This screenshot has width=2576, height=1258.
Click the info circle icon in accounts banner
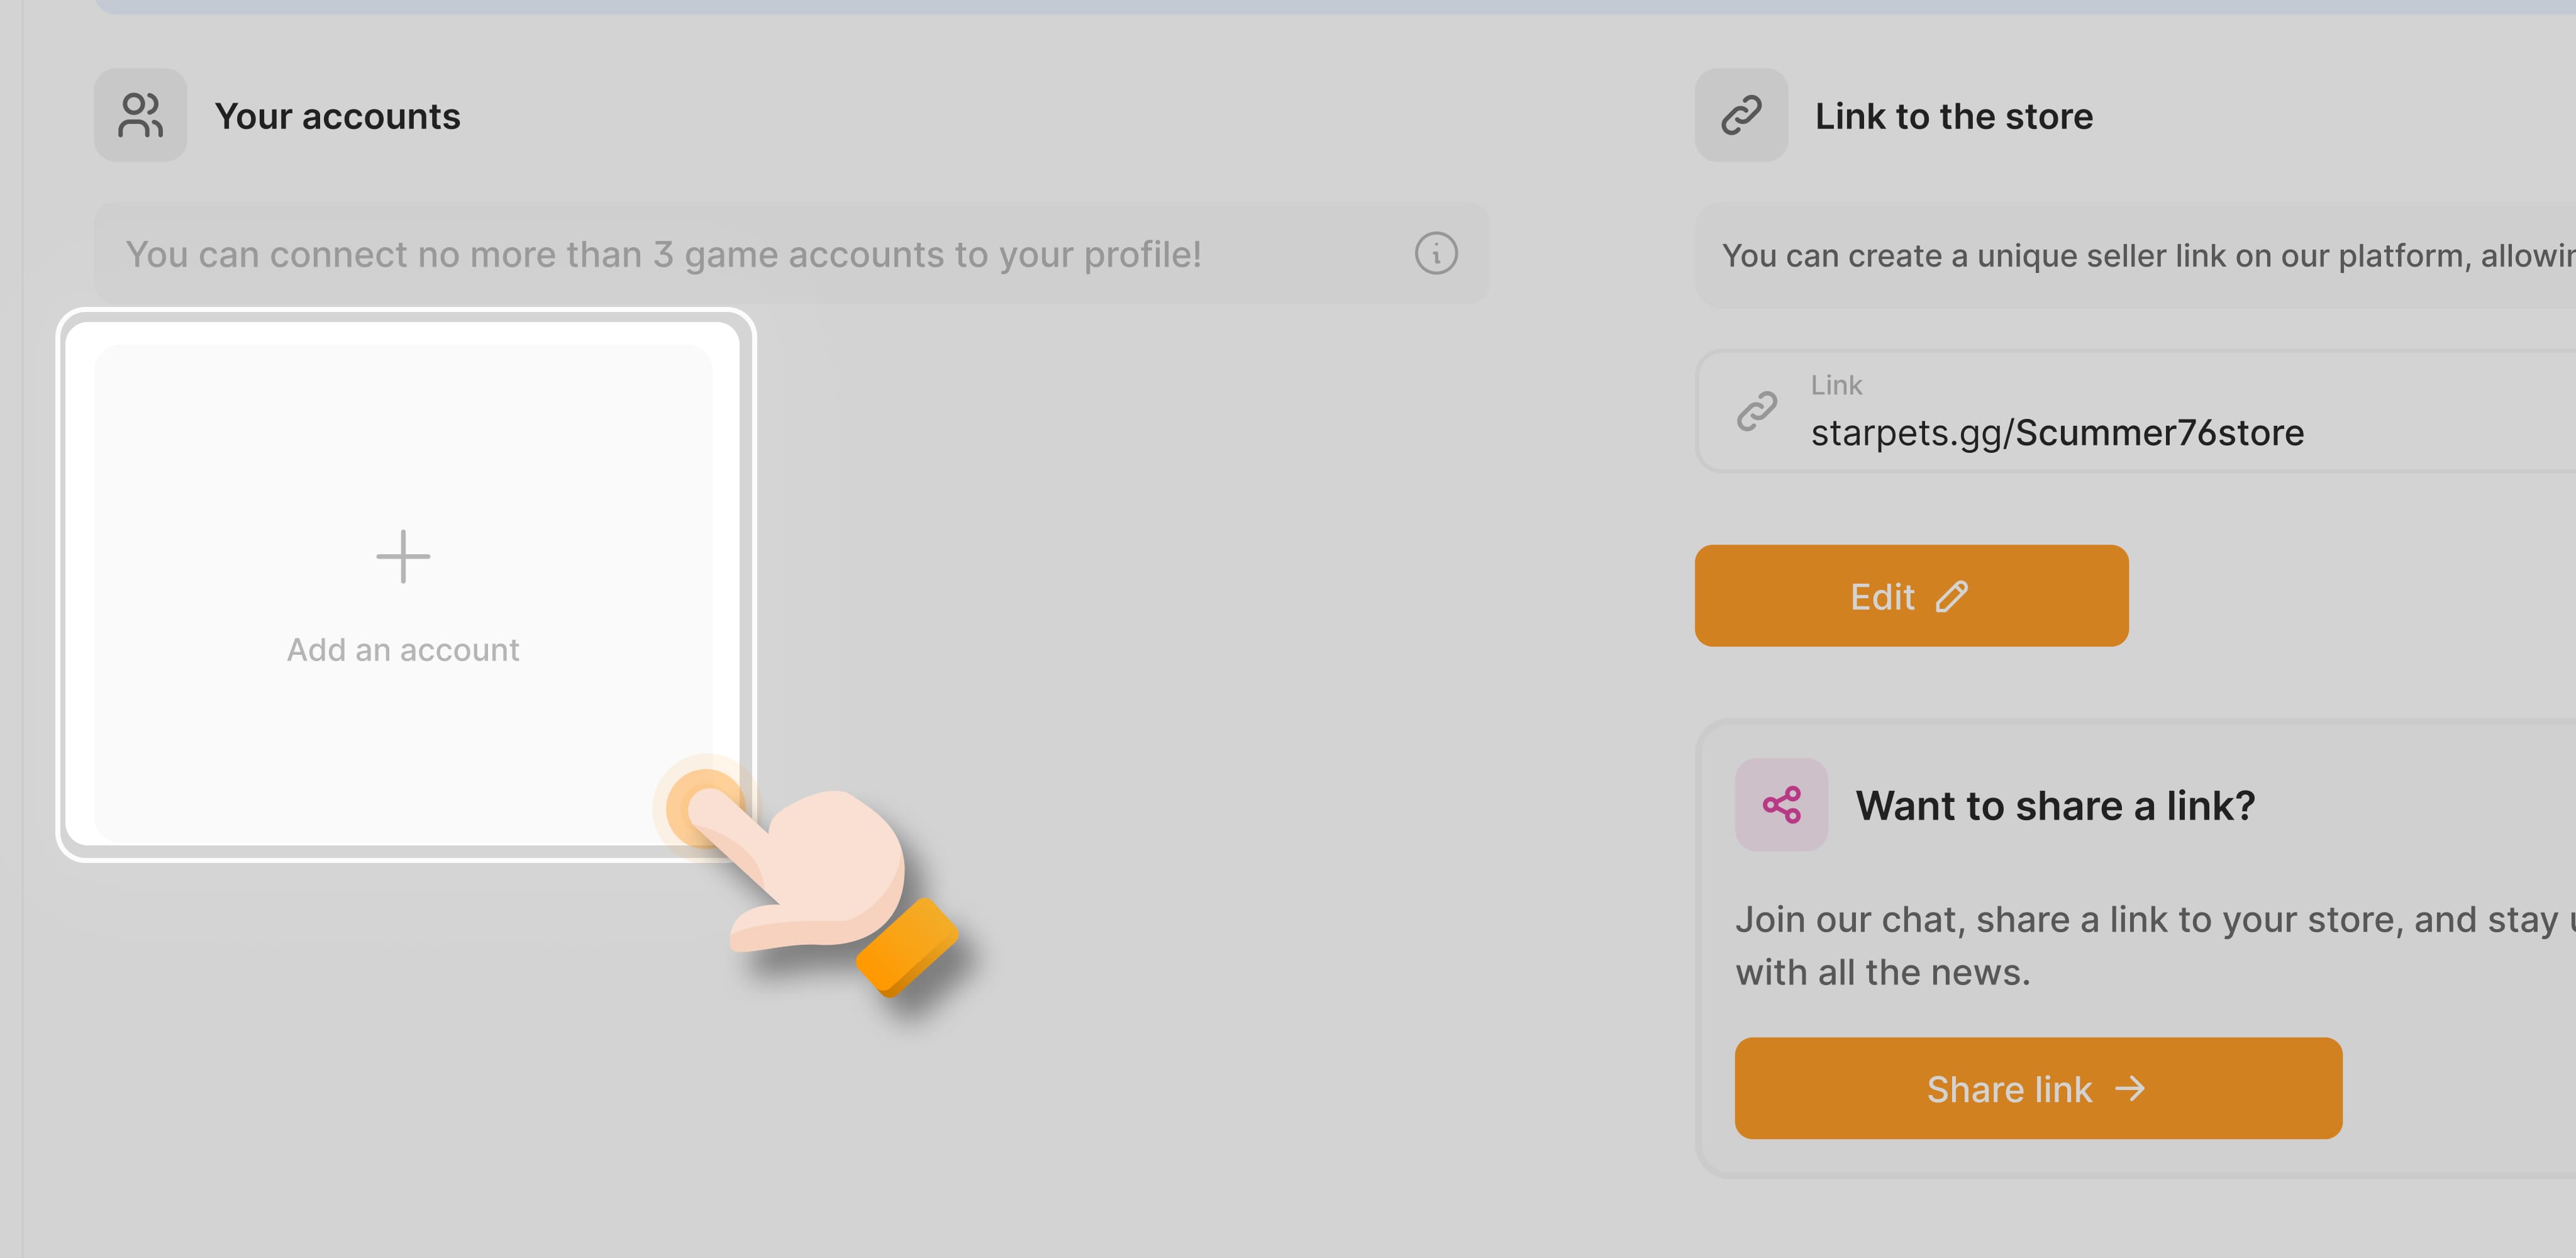(1436, 254)
